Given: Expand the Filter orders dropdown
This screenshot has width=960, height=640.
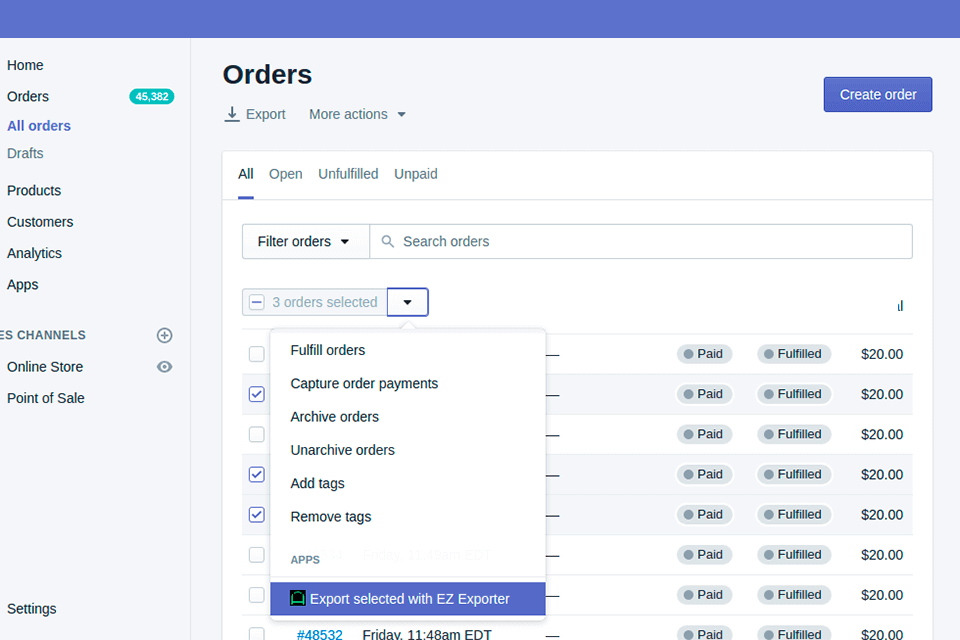Looking at the screenshot, I should click(305, 241).
